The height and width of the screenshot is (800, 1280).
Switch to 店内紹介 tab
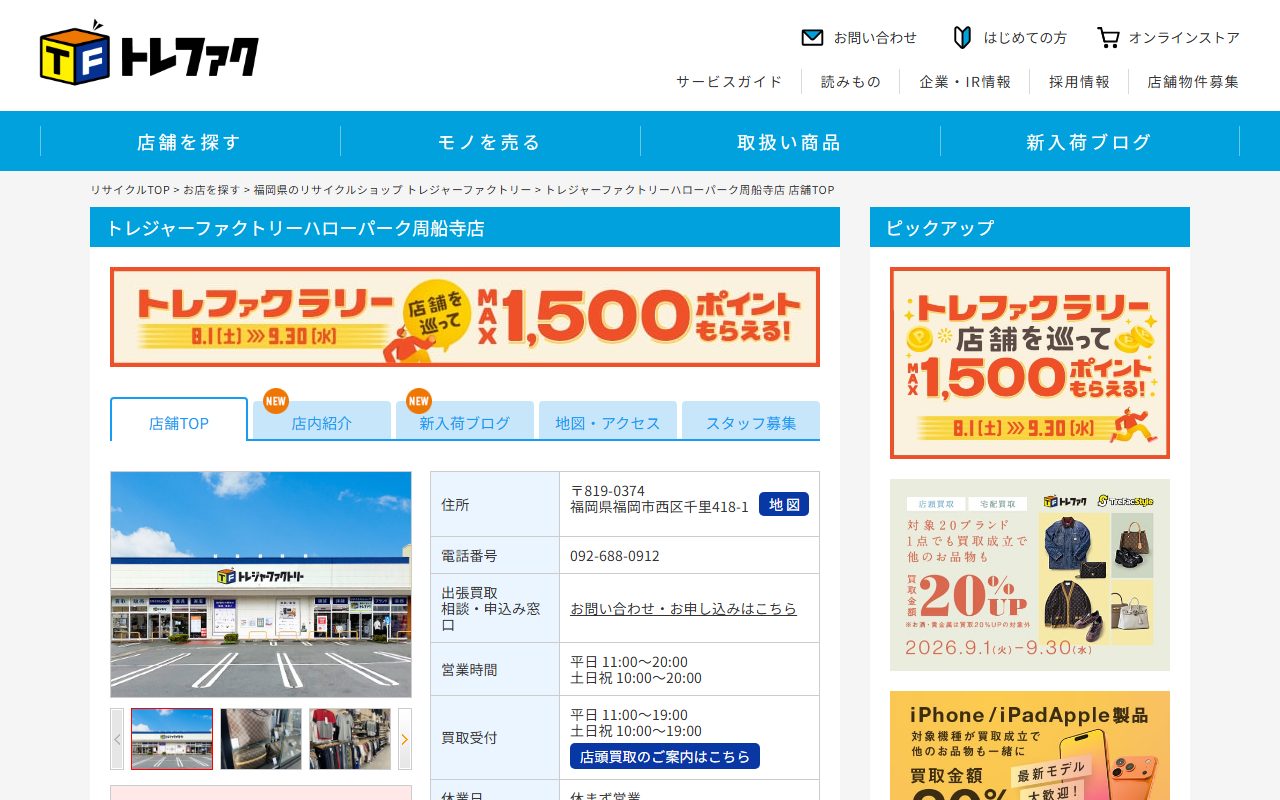(x=322, y=422)
